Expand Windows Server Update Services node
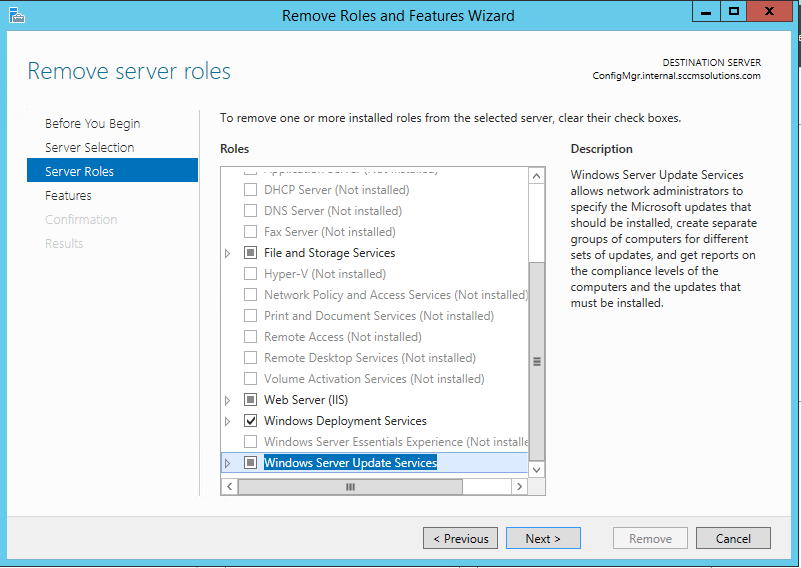 coord(228,463)
